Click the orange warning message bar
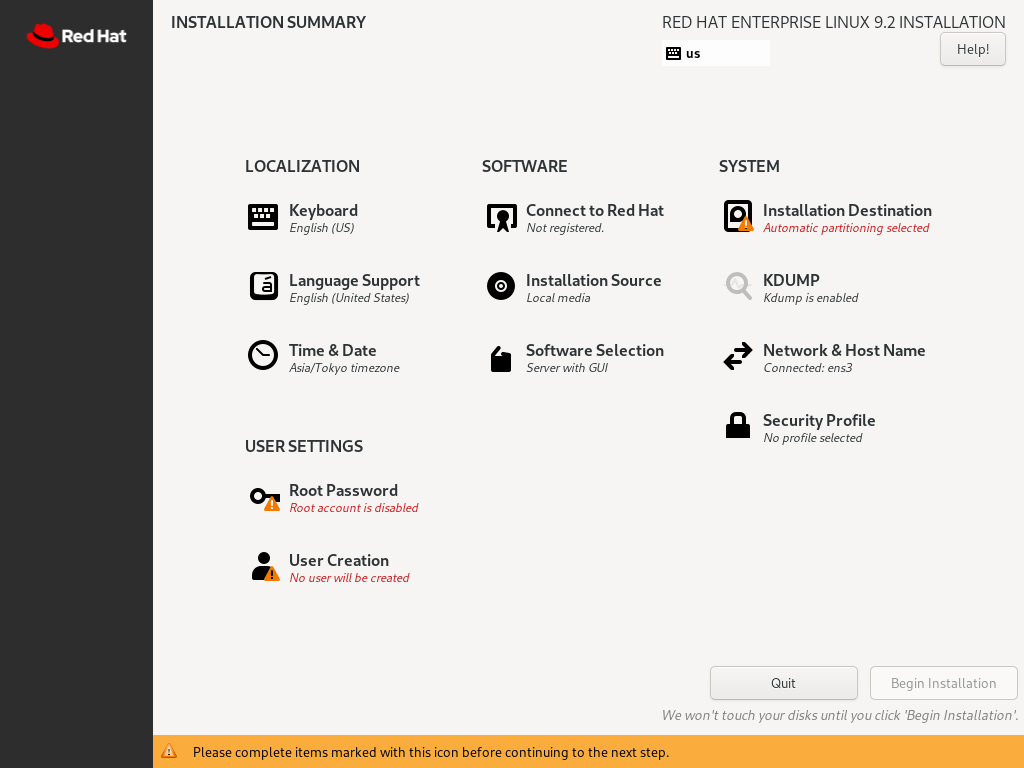Screen dimensions: 1024x768 click(x=512, y=751)
